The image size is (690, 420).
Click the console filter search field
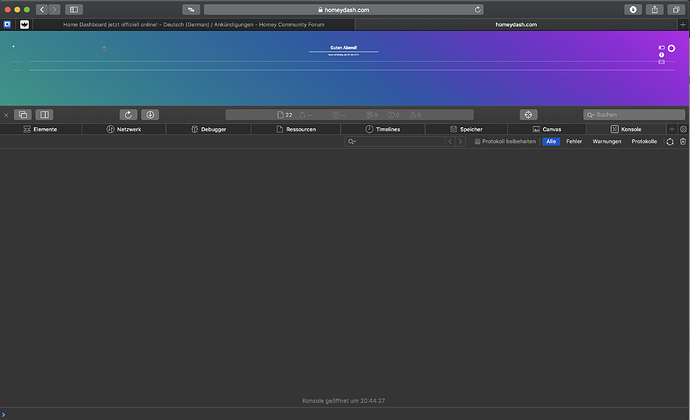(394, 141)
